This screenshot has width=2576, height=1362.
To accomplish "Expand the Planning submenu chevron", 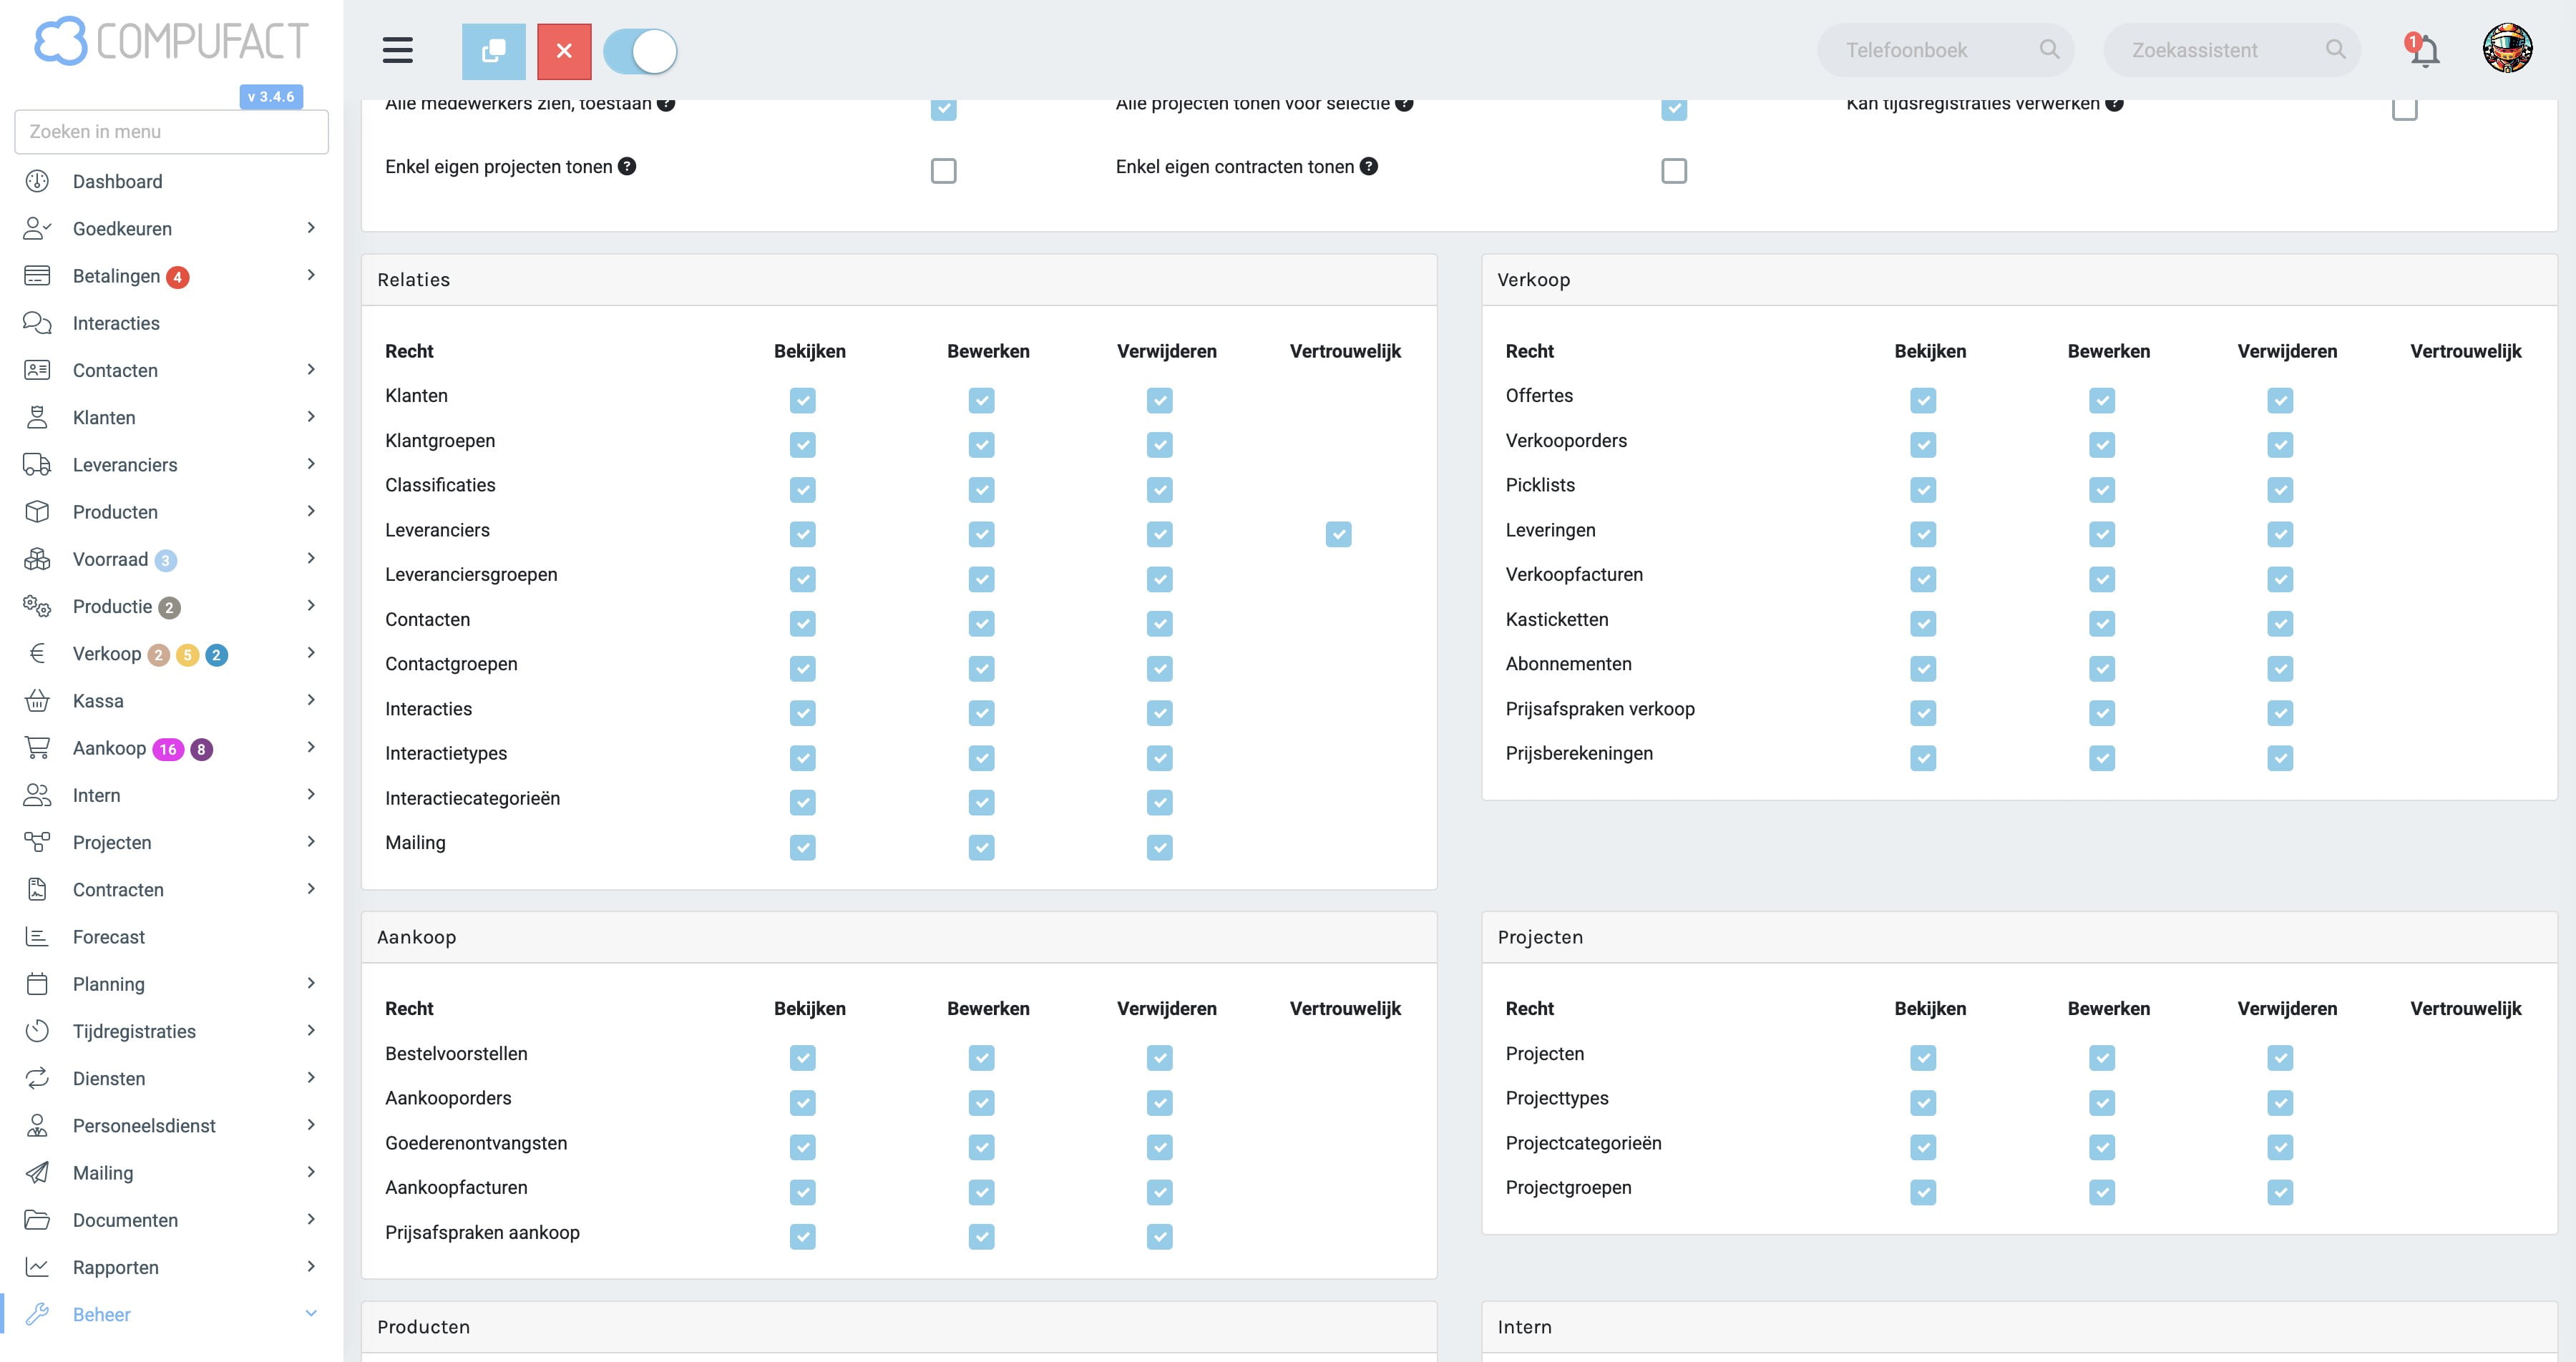I will pyautogui.click(x=311, y=983).
